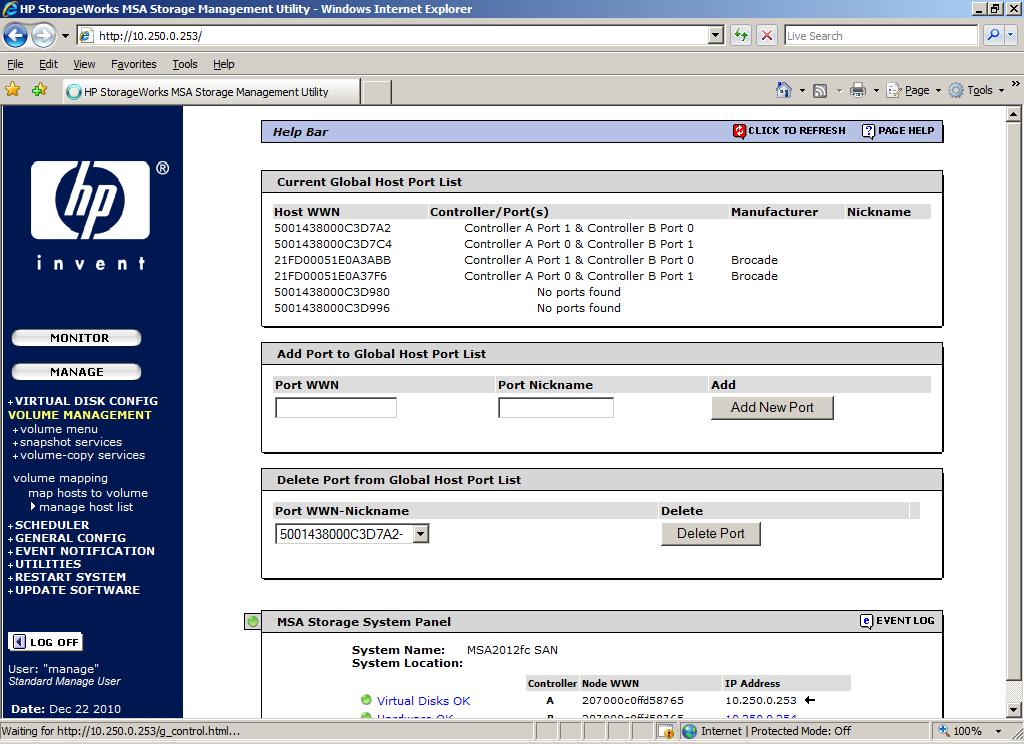Select the HP StorageWorks MSA browser tab
1024x744 pixels.
[211, 91]
